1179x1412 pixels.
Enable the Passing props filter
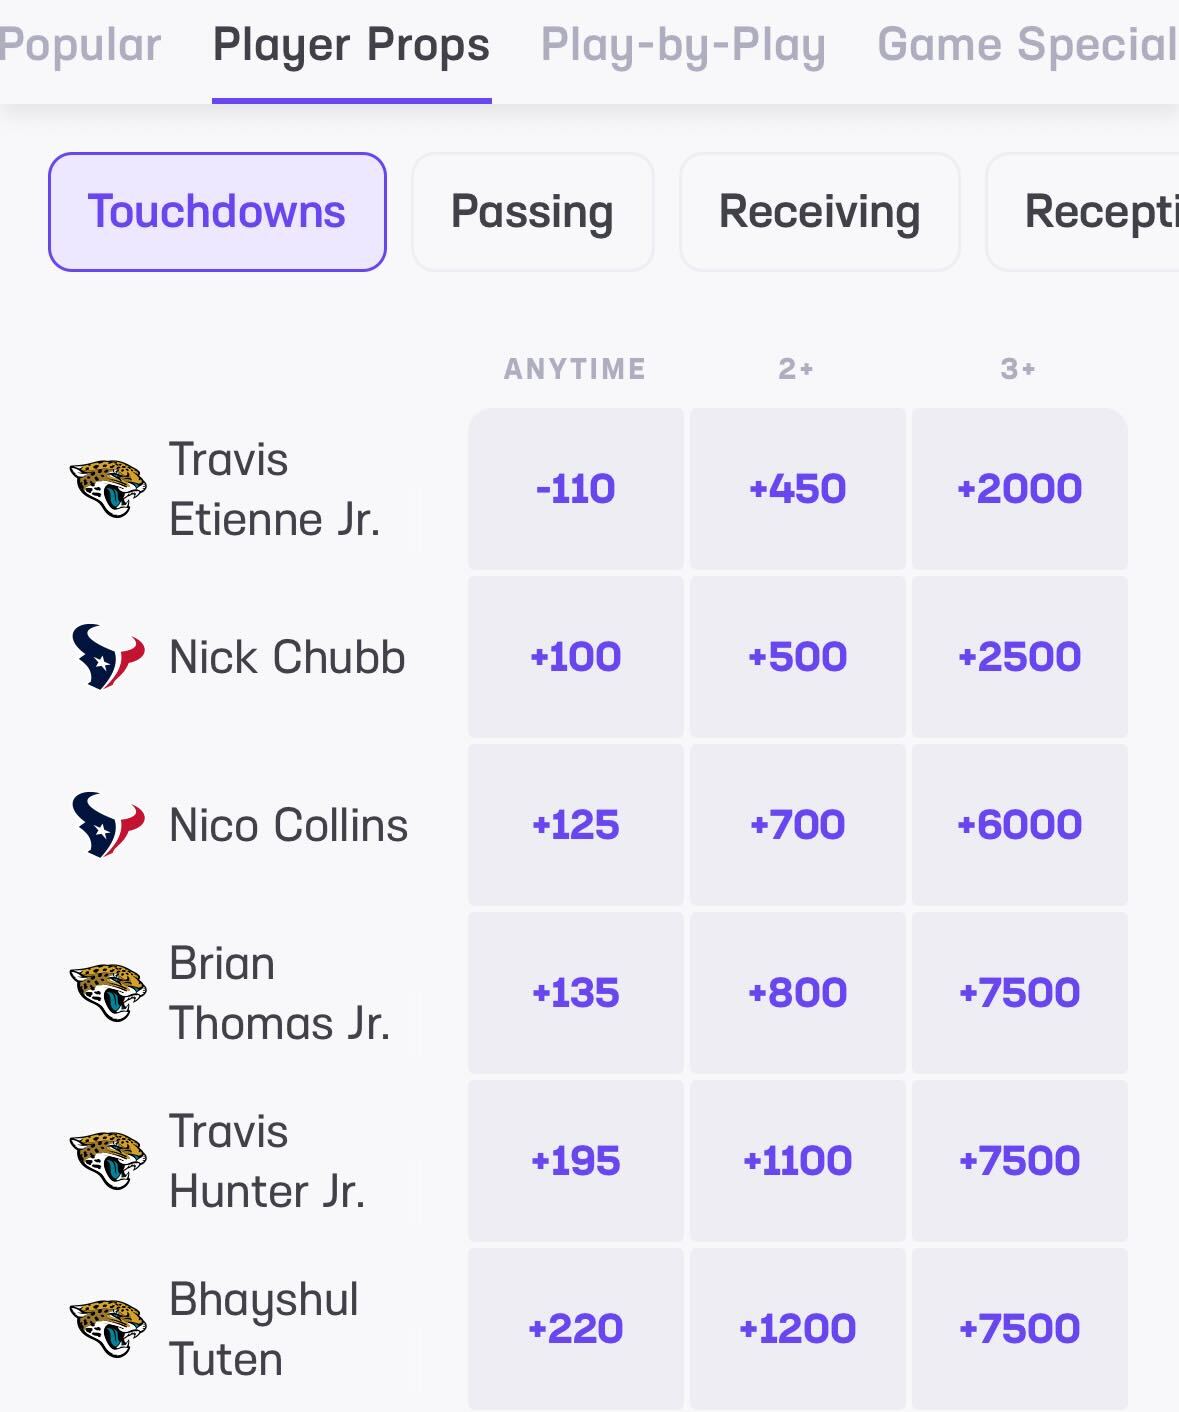click(532, 211)
